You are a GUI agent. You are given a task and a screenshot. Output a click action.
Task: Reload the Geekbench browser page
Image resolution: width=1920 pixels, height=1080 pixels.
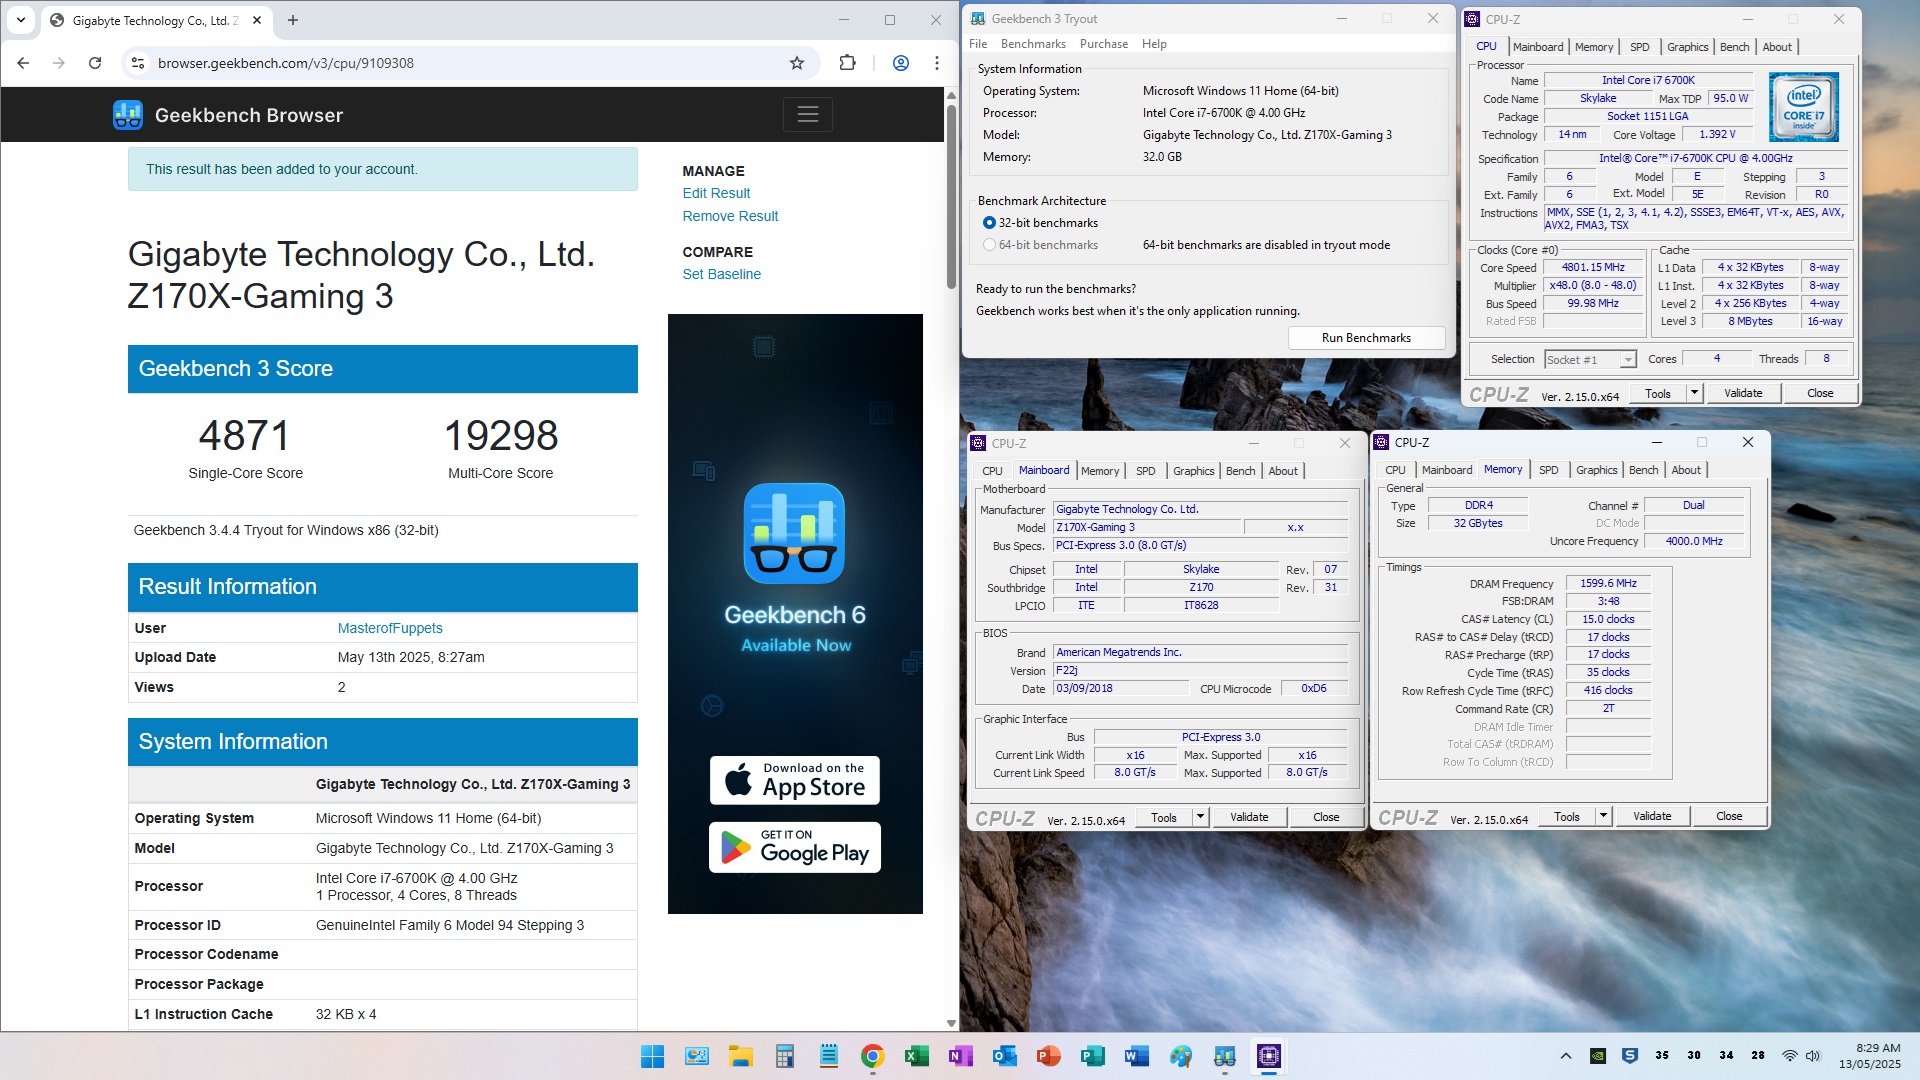pos(95,63)
